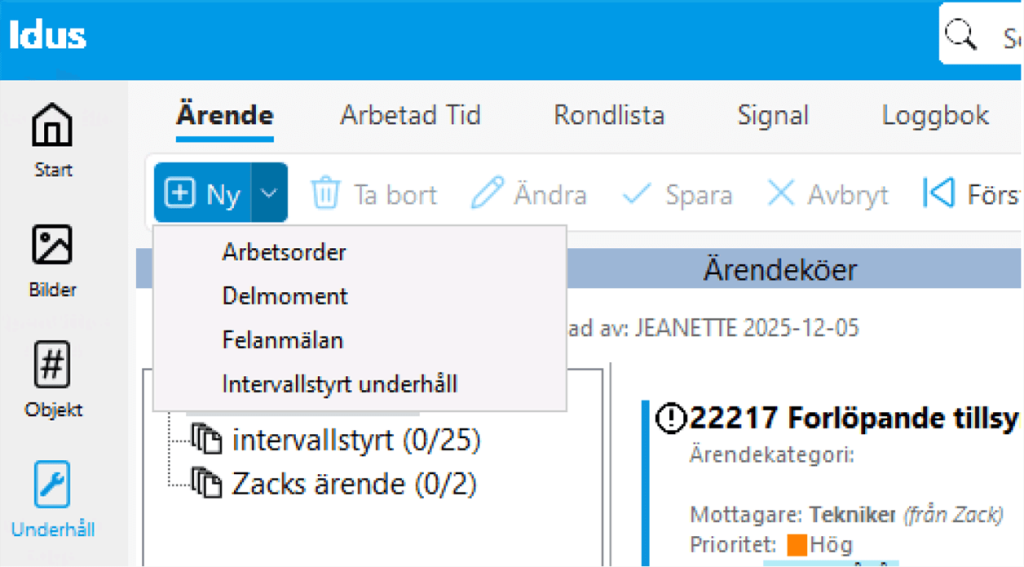Image resolution: width=1024 pixels, height=567 pixels.
Task: Click the Spara checkmark icon
Action: coord(637,193)
